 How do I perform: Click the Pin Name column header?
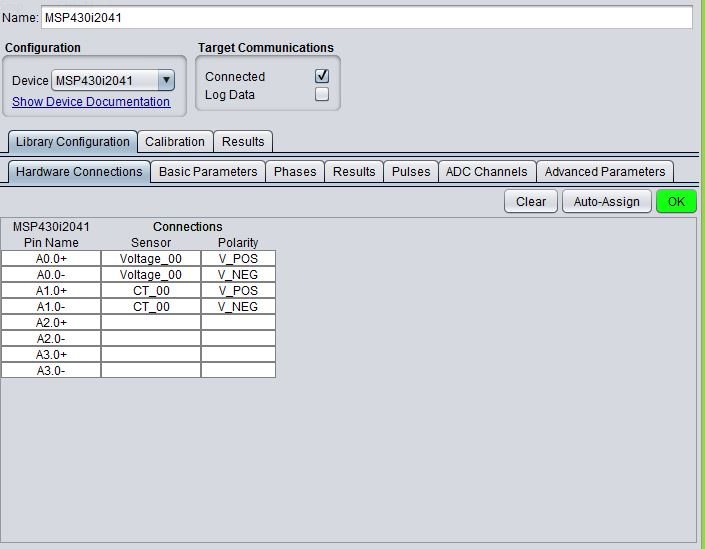click(51, 243)
